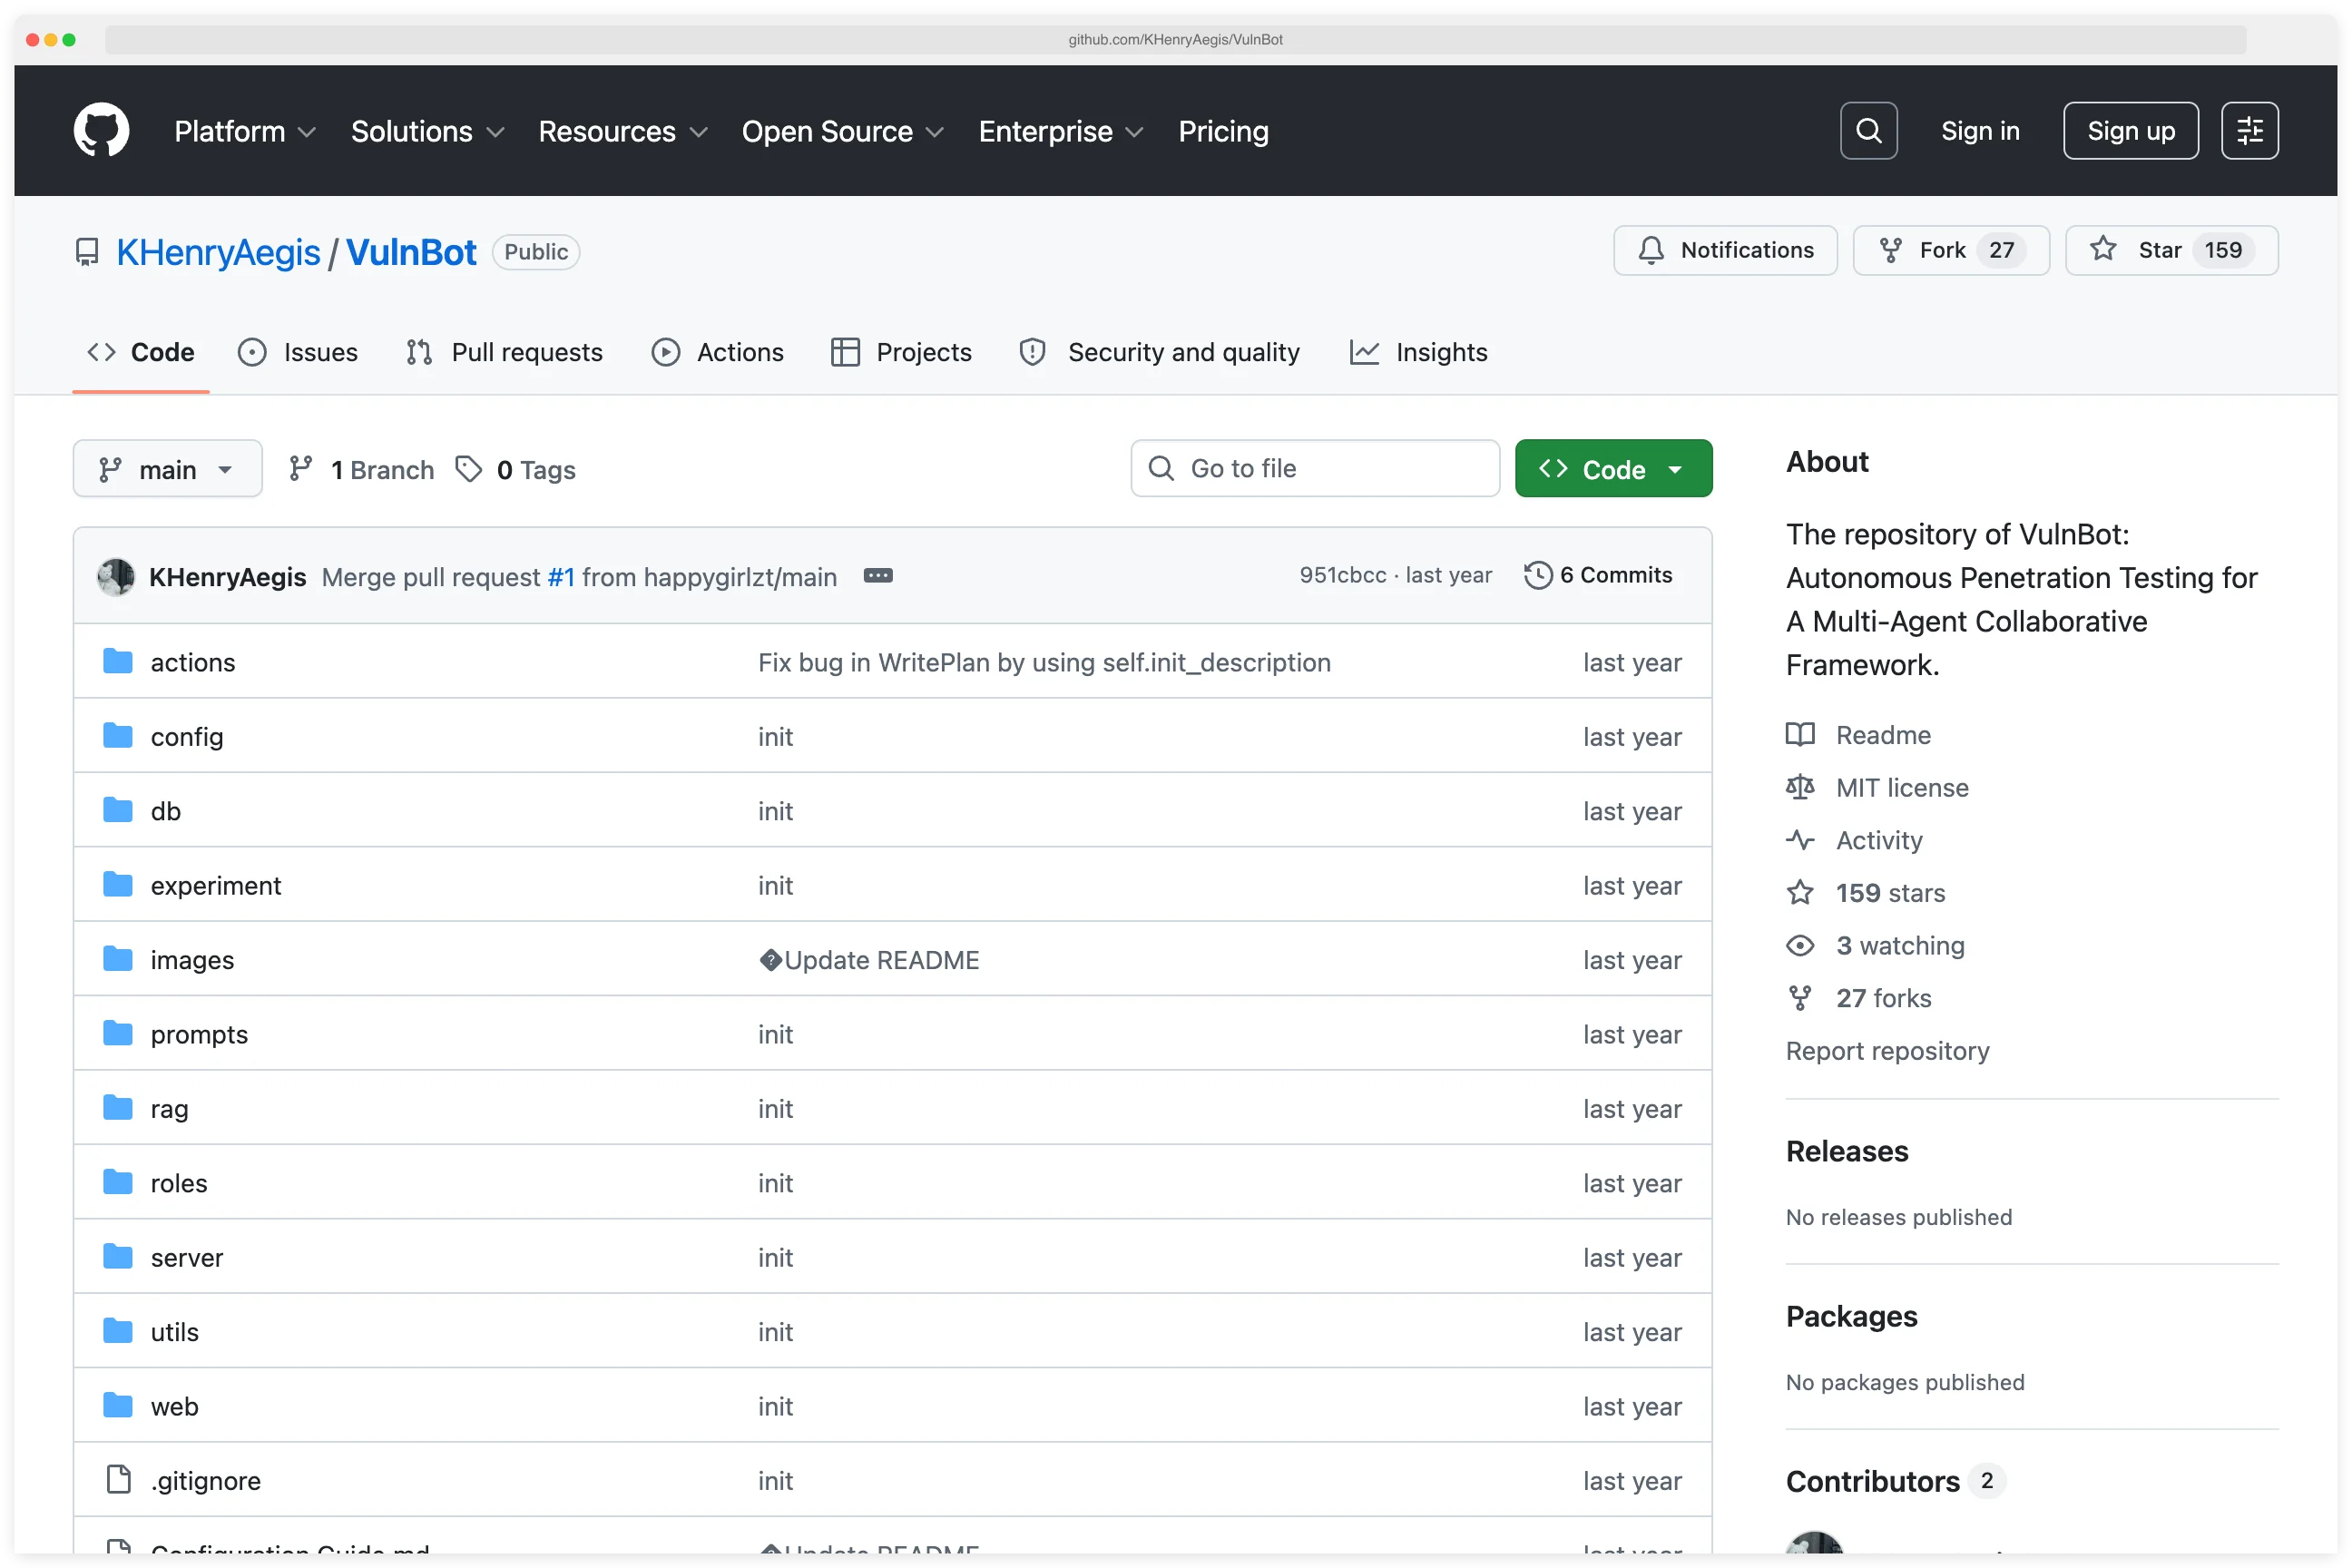The width and height of the screenshot is (2352, 1568).
Task: Click the scales icon next to MIT license
Action: (1800, 787)
